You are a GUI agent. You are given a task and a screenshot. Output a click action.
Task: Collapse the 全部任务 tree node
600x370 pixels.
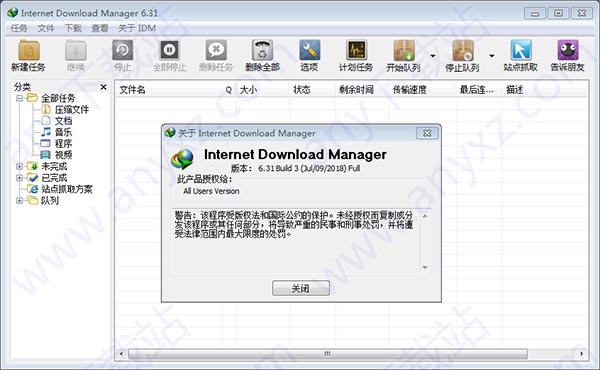[x=19, y=98]
